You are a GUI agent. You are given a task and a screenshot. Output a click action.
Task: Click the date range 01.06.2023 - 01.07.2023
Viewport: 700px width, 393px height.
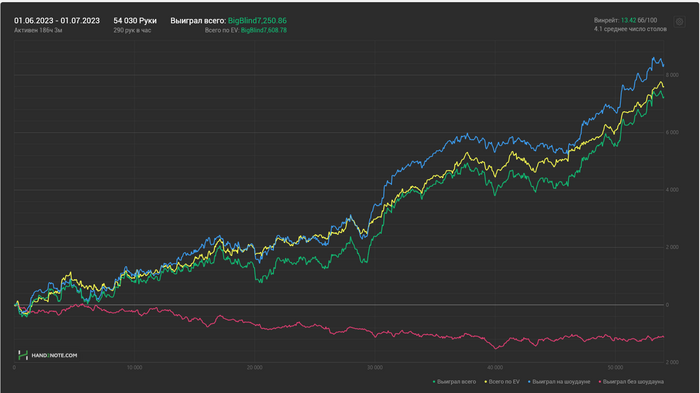[57, 21]
